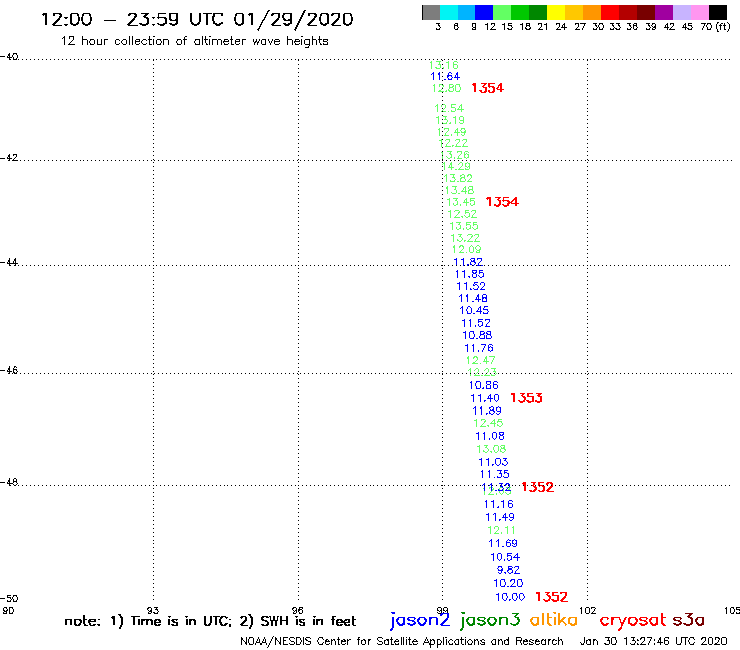Image resolution: width=740 pixels, height=650 pixels.
Task: Click the subtitle '12 hour collection of altimeter wave heights'
Action: tap(194, 41)
